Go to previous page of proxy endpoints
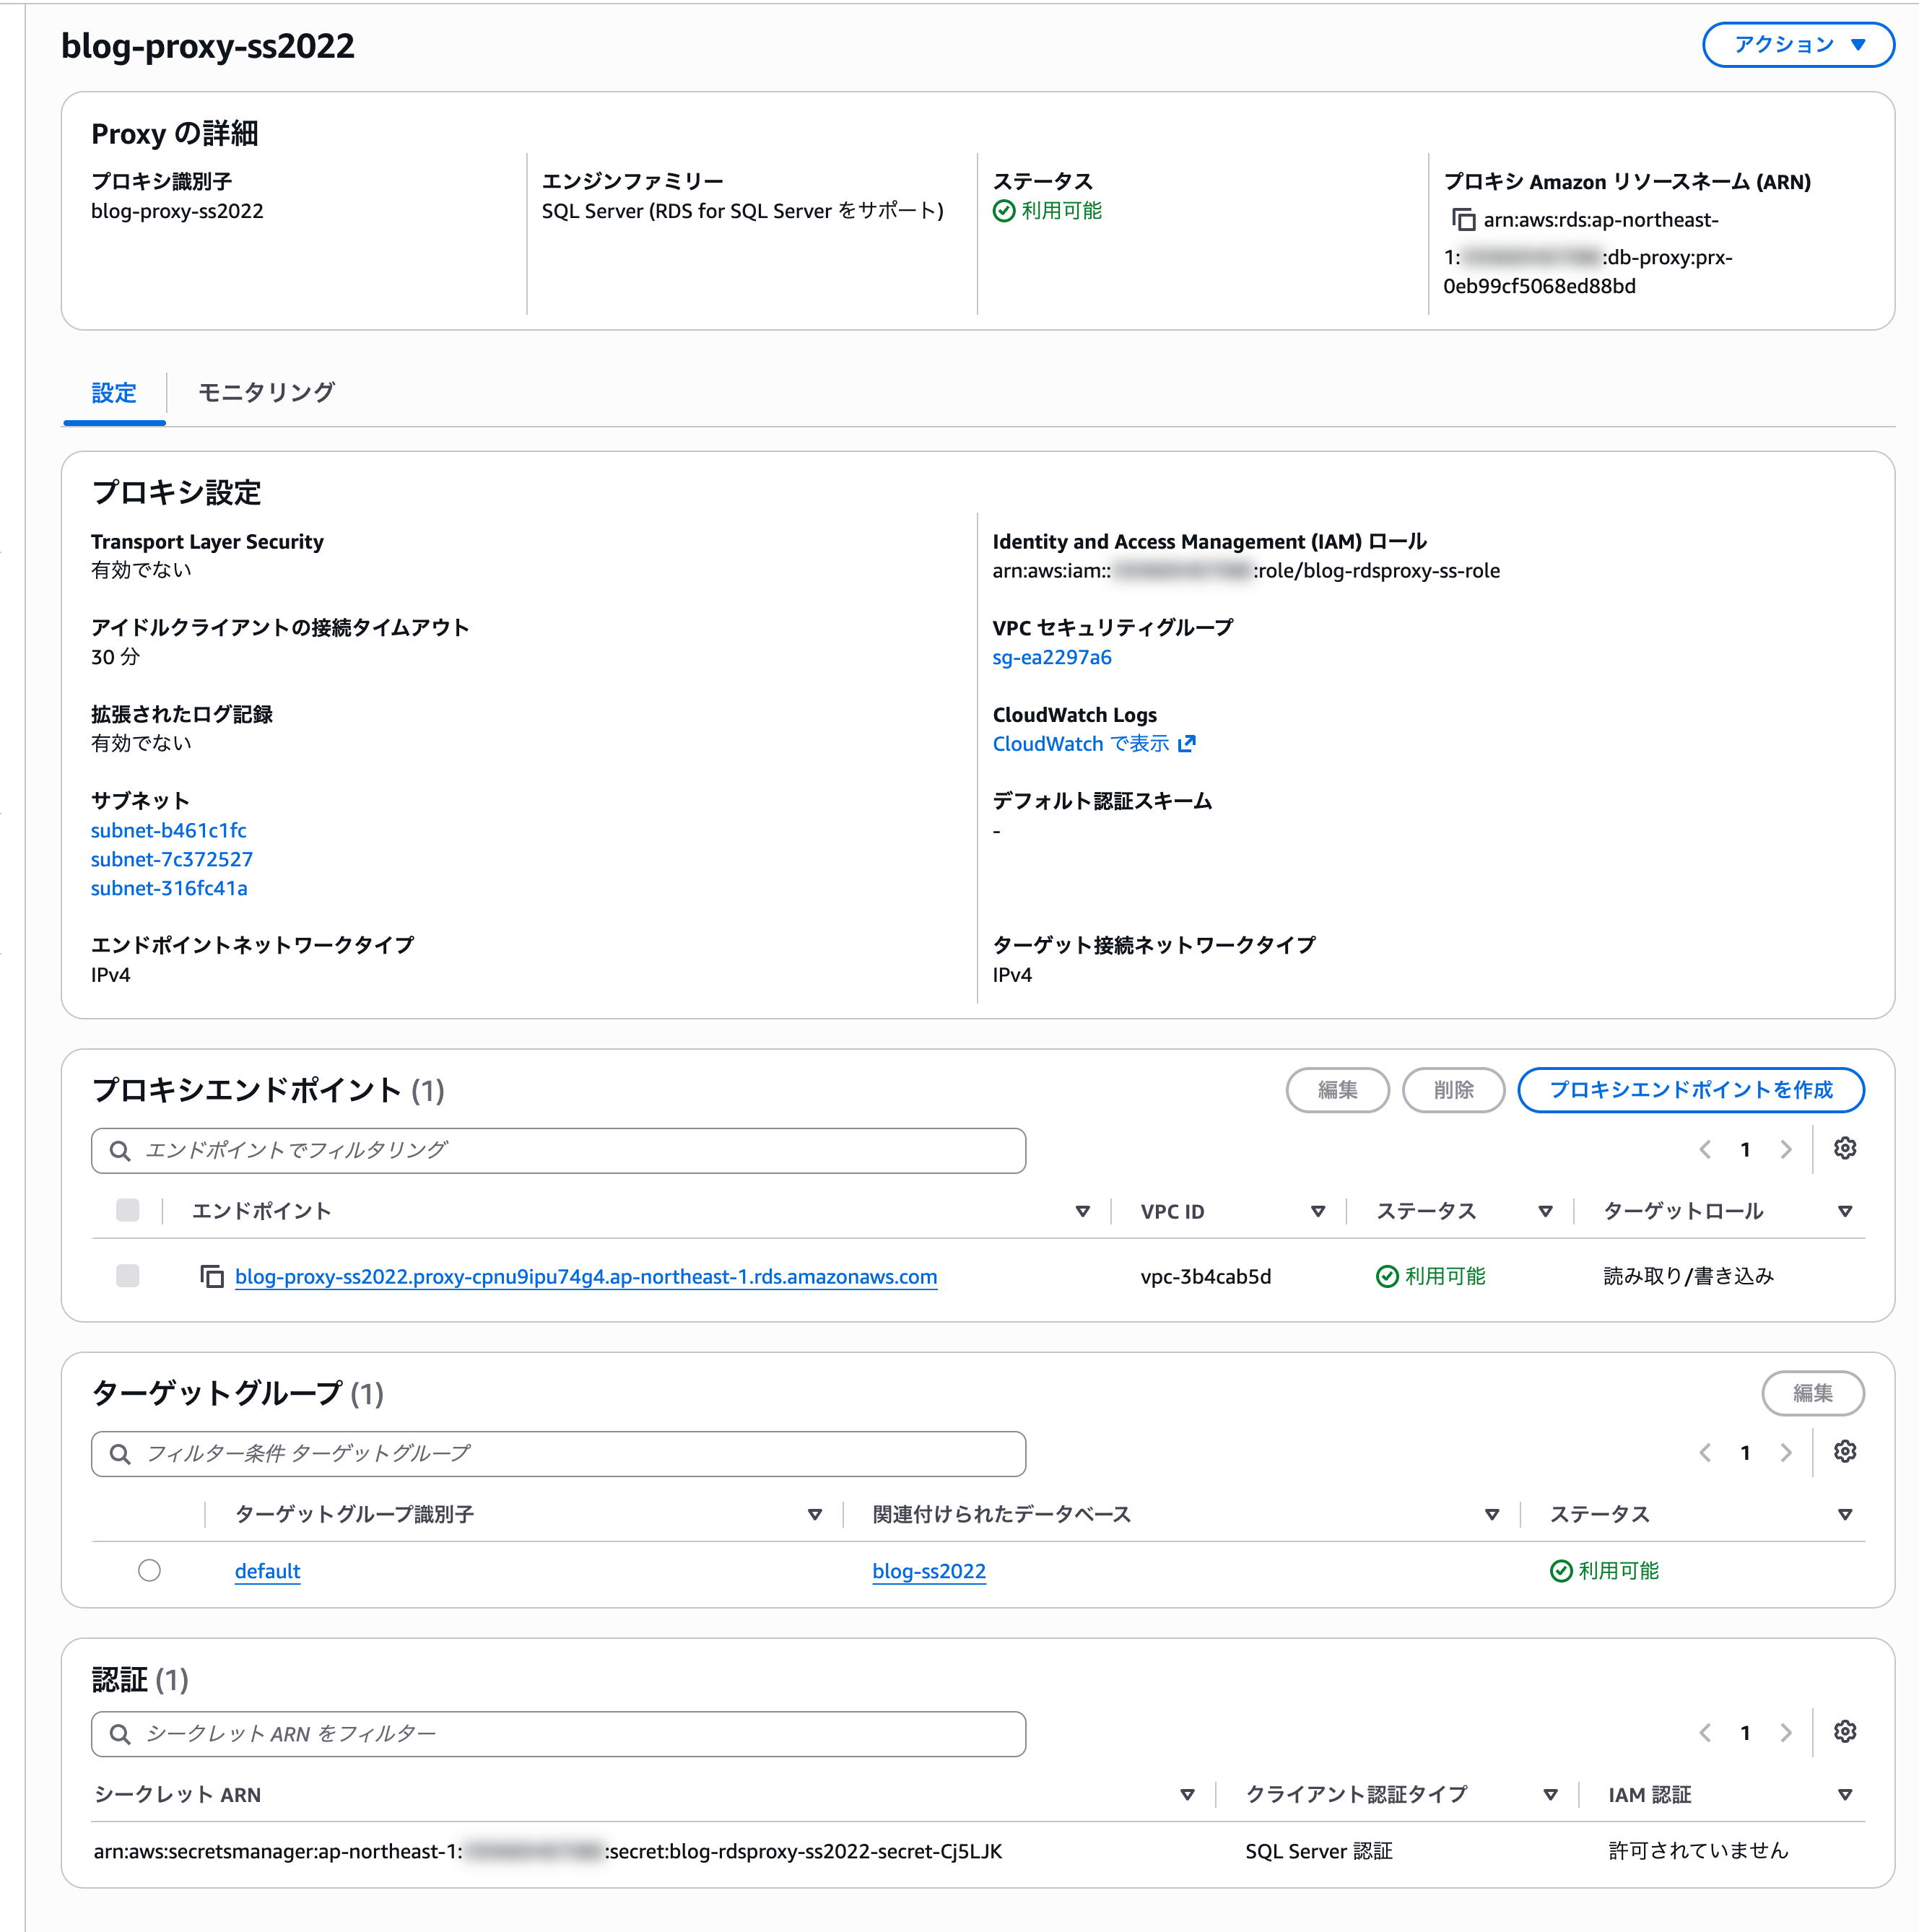 click(x=1705, y=1150)
